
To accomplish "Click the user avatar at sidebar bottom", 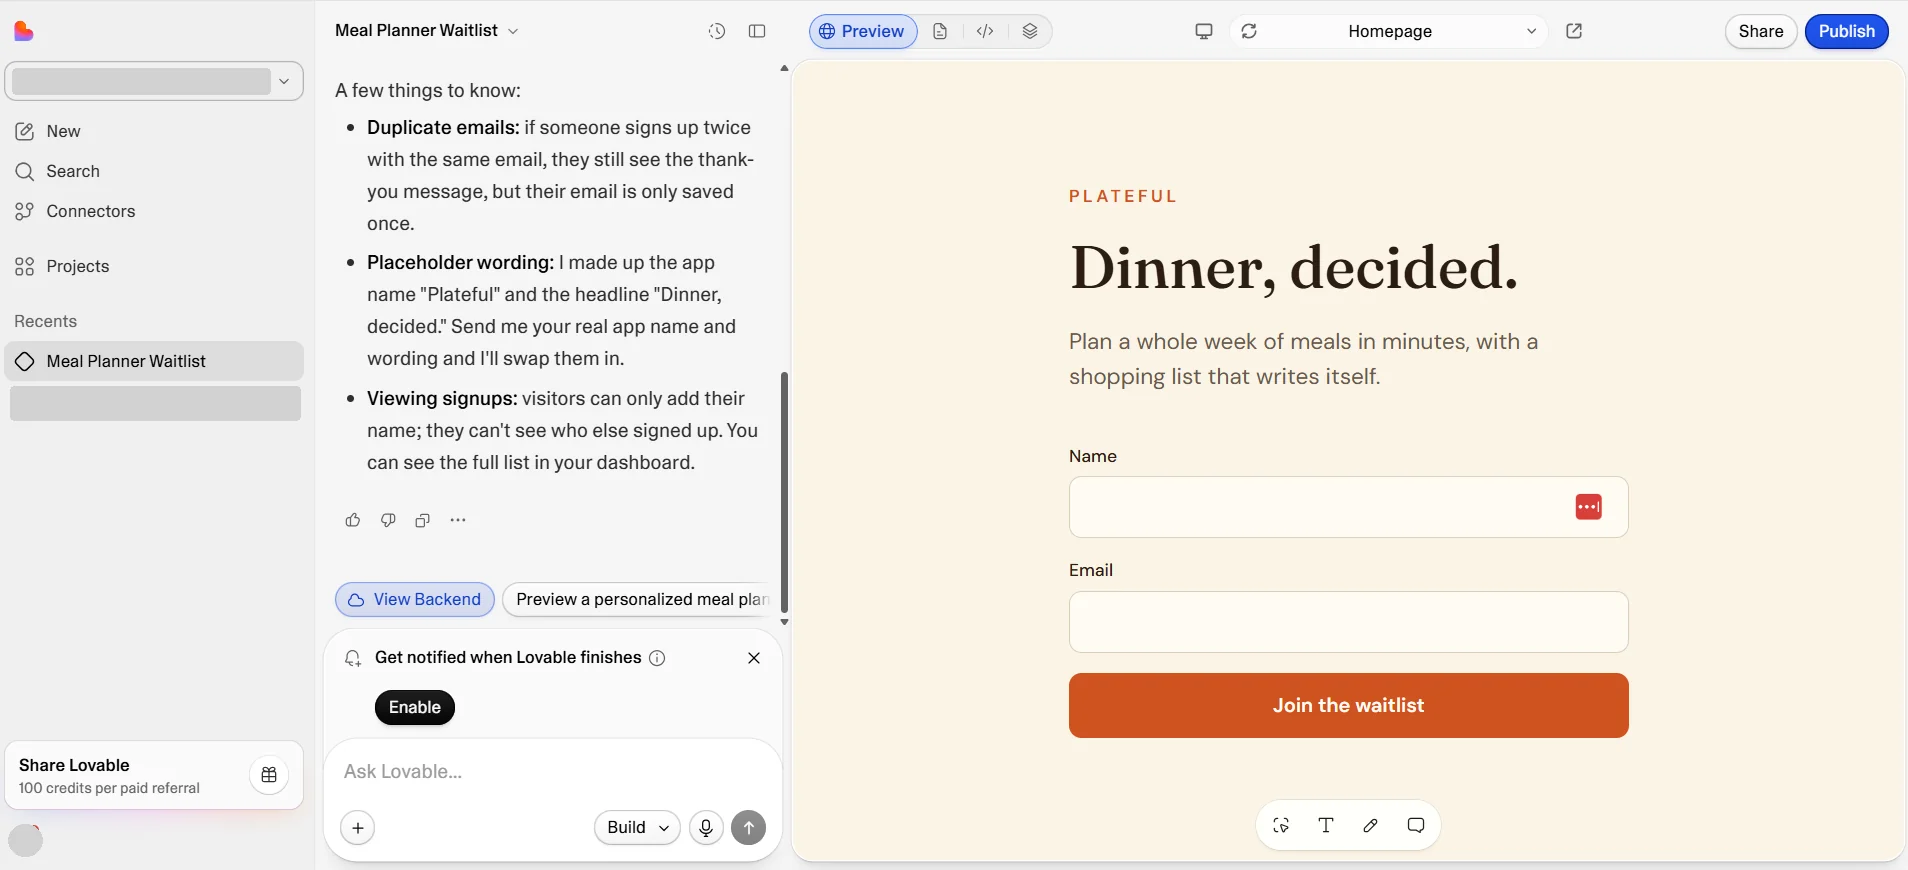I will (26, 841).
